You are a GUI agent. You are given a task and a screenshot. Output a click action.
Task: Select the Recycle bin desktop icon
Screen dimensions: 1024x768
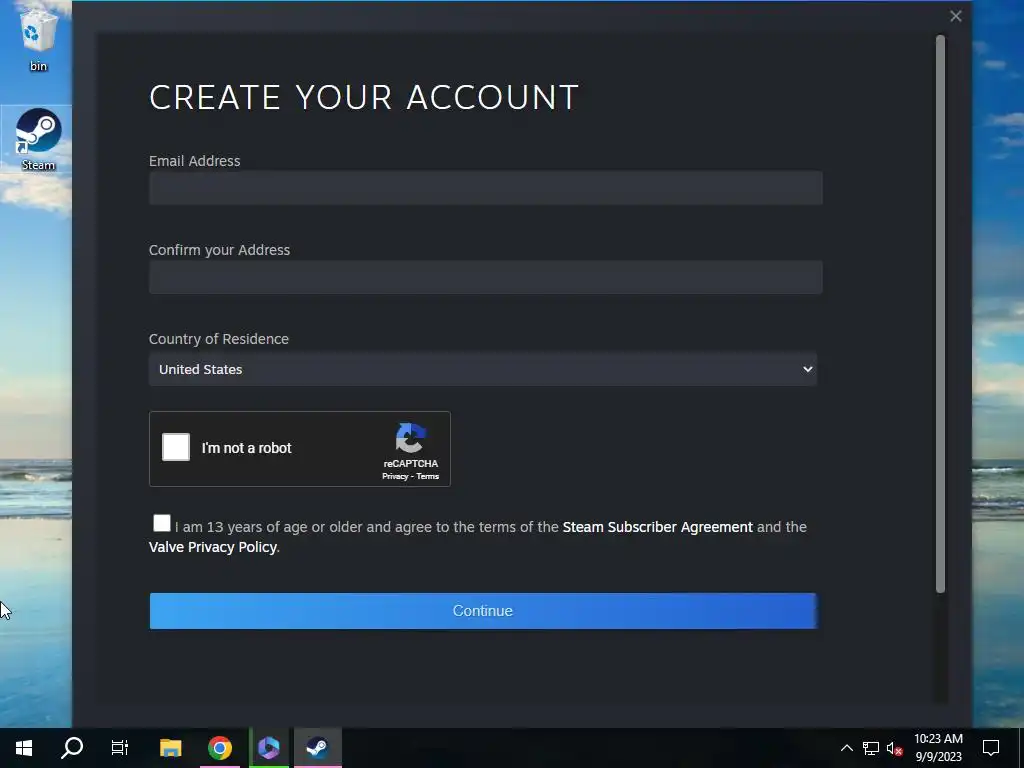pos(38,38)
